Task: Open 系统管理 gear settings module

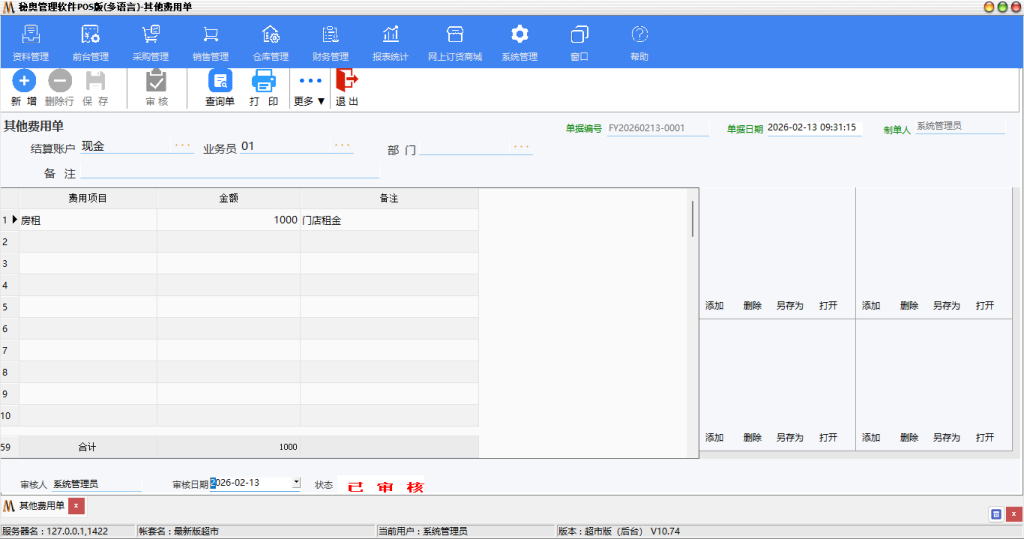Action: [x=519, y=43]
